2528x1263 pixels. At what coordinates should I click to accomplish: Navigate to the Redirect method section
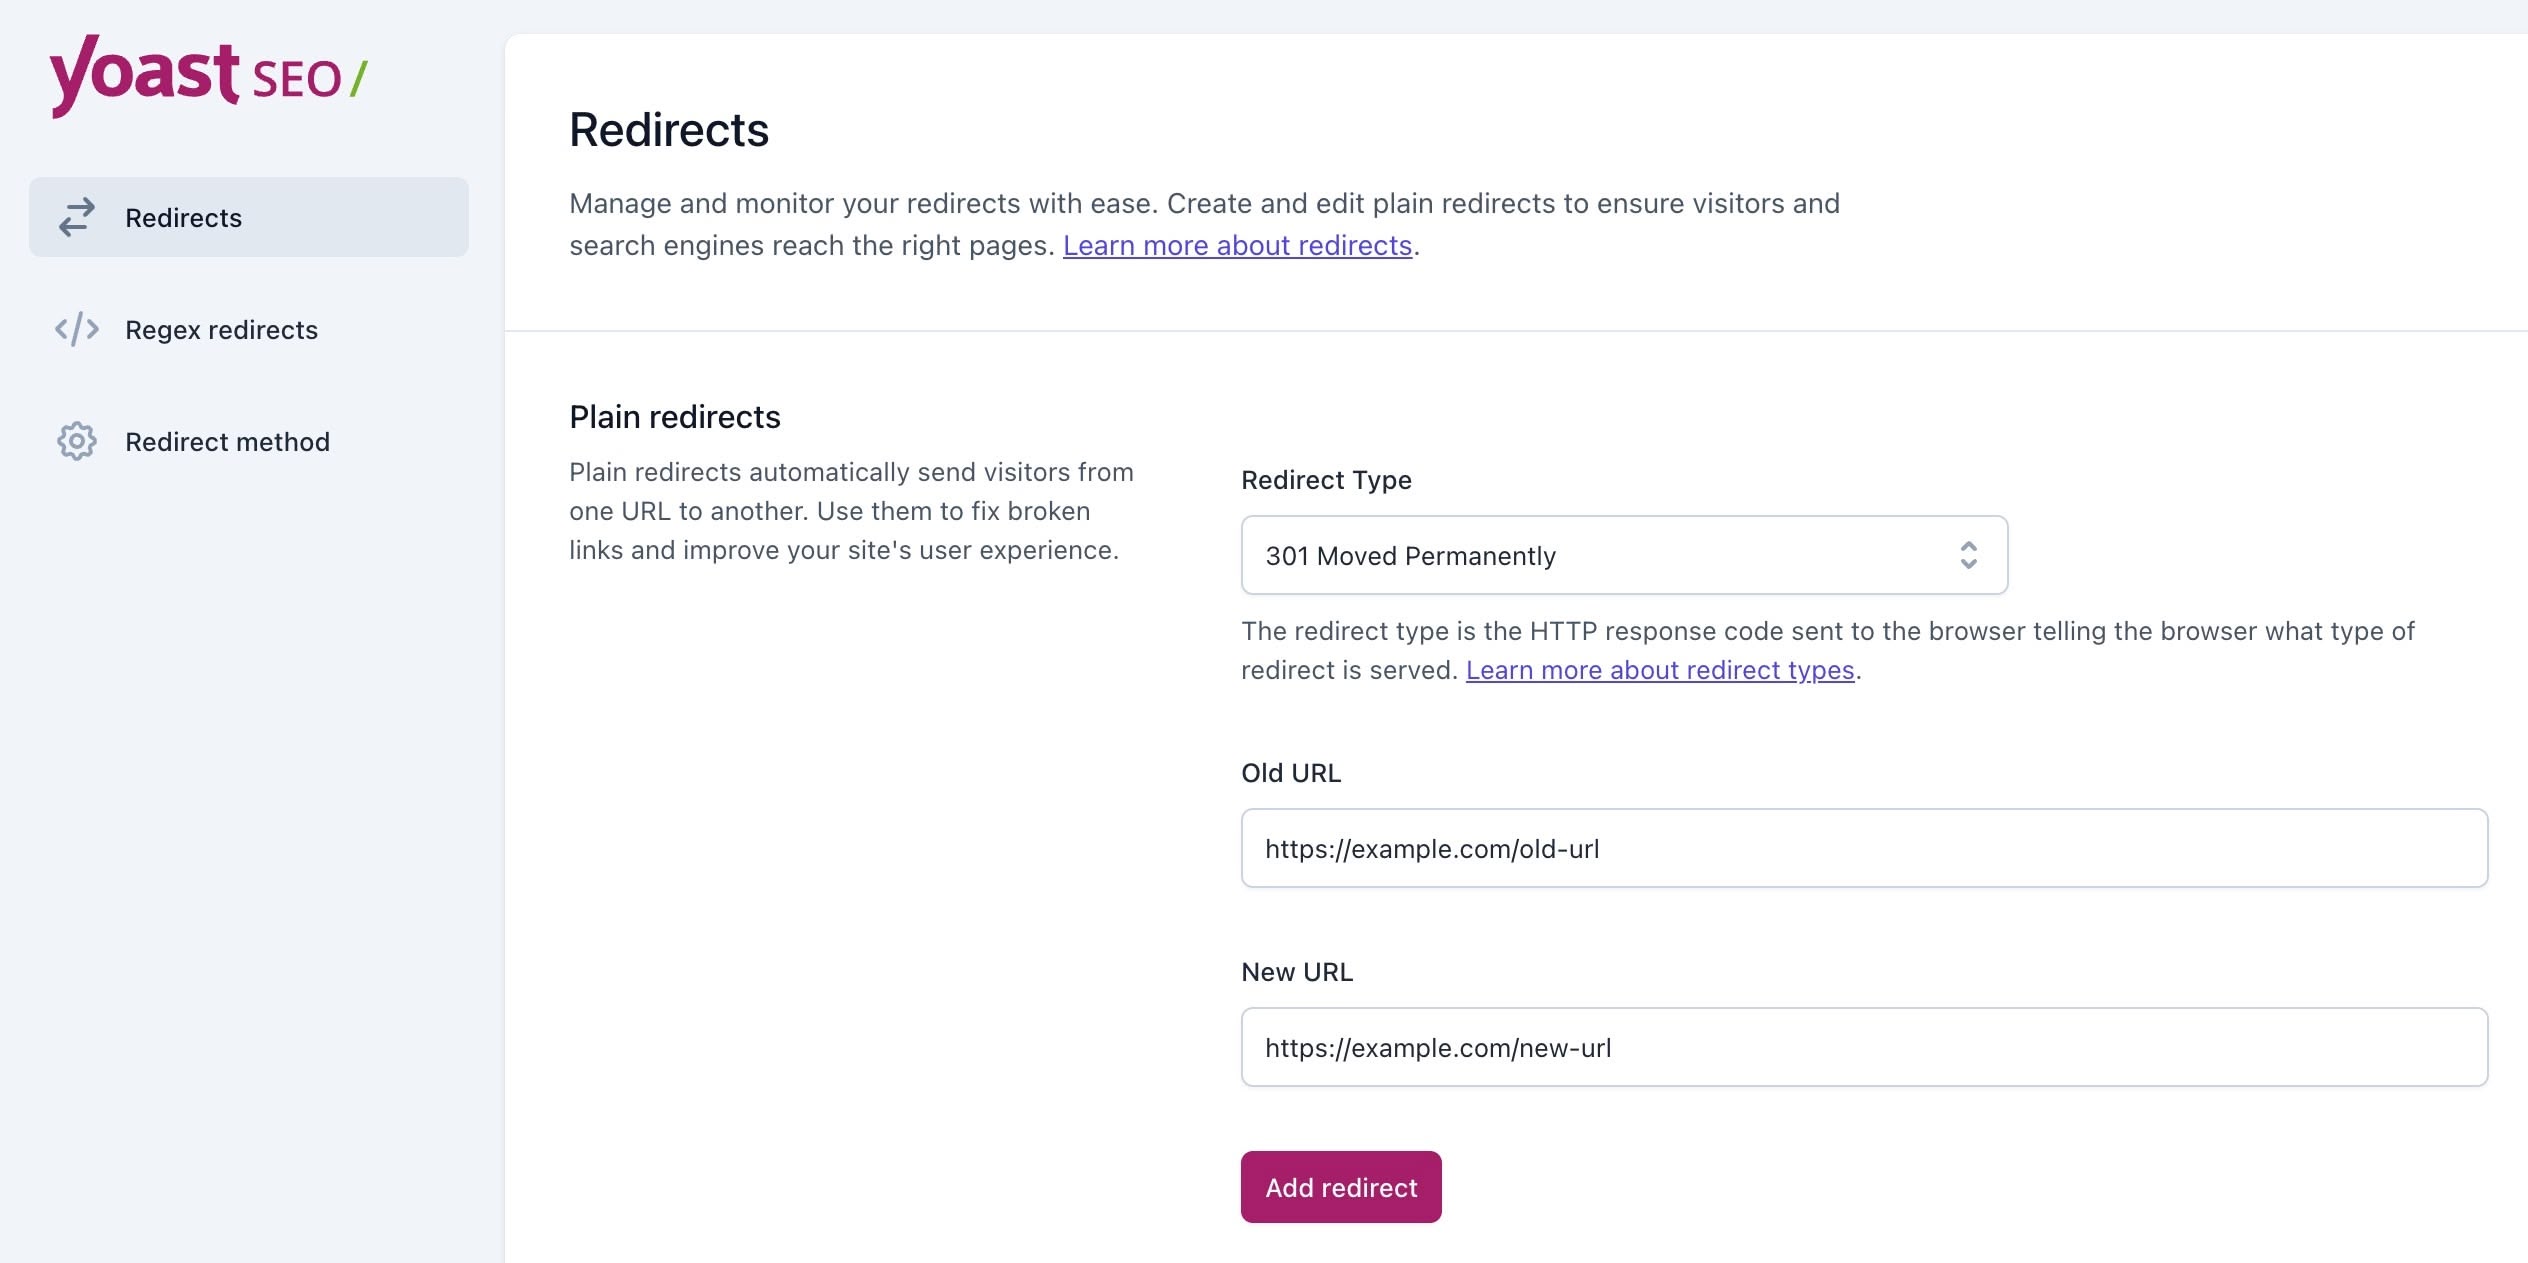click(x=227, y=441)
